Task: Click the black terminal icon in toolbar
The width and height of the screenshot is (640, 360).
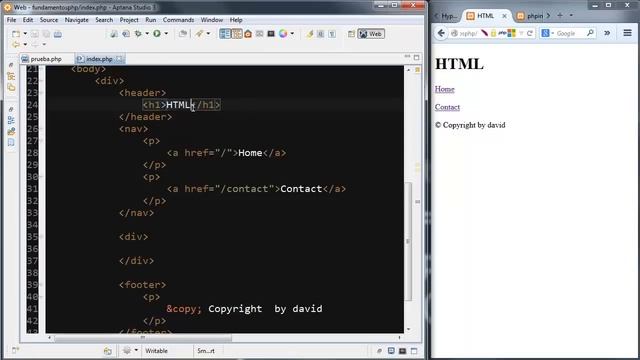Action: [x=271, y=33]
